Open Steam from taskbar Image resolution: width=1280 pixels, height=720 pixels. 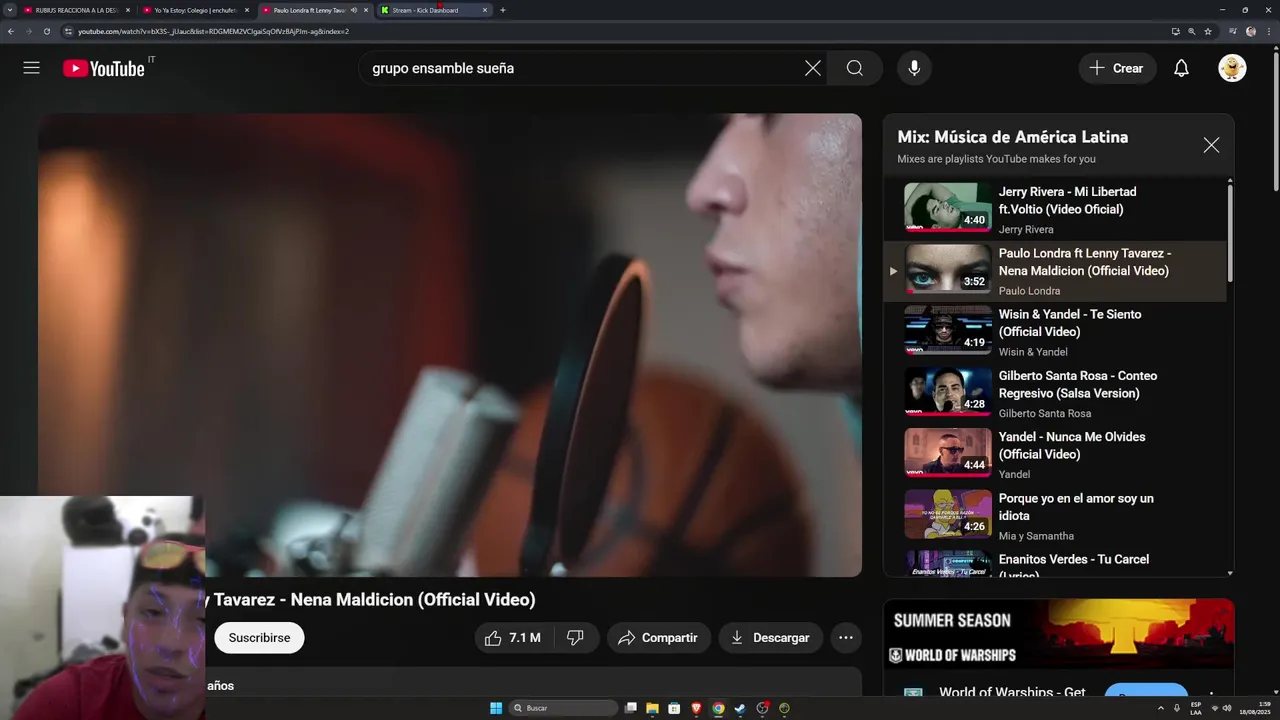pyautogui.click(x=740, y=708)
